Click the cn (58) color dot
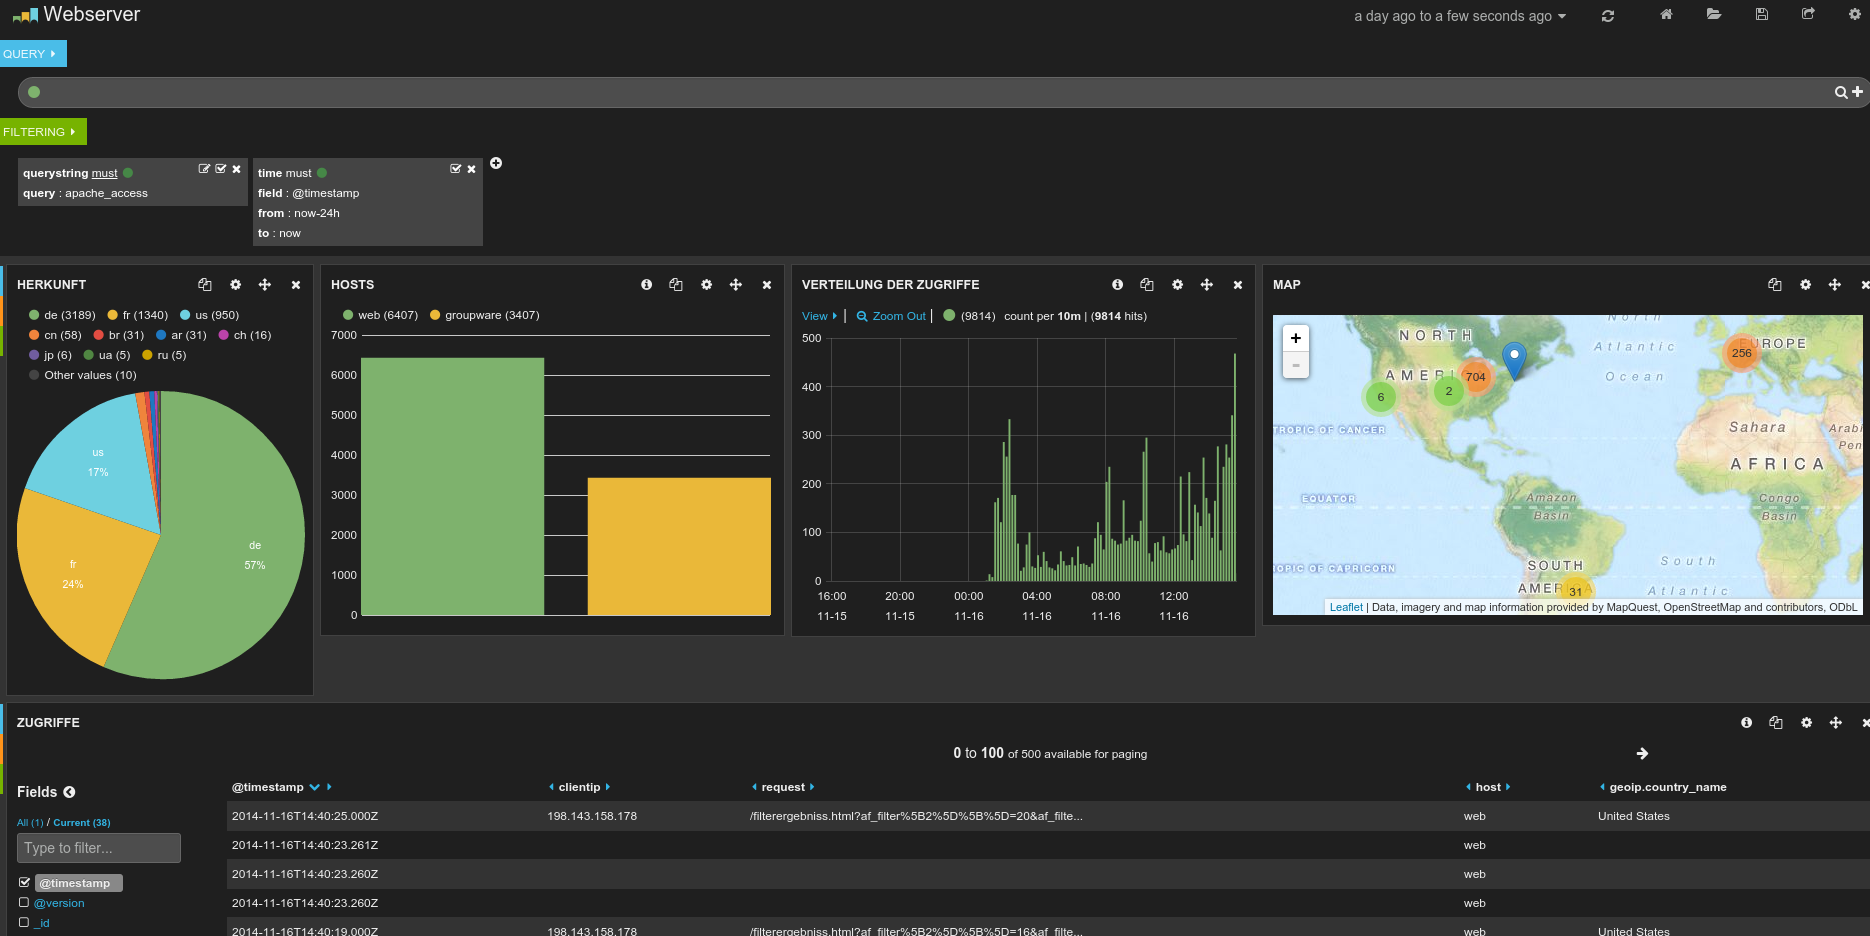 (34, 335)
